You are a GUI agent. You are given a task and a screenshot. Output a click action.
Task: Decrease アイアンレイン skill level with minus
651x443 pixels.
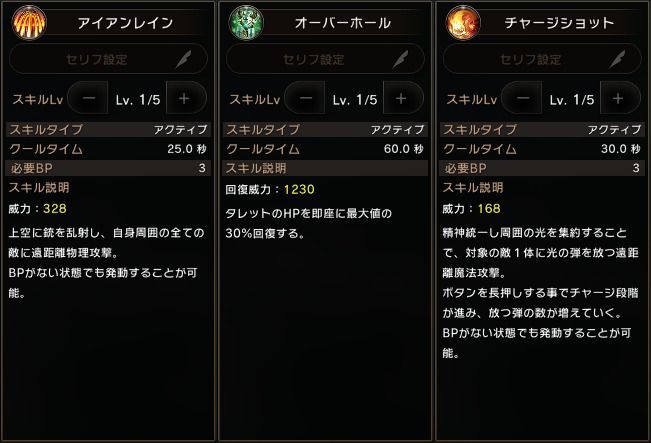coord(89,98)
